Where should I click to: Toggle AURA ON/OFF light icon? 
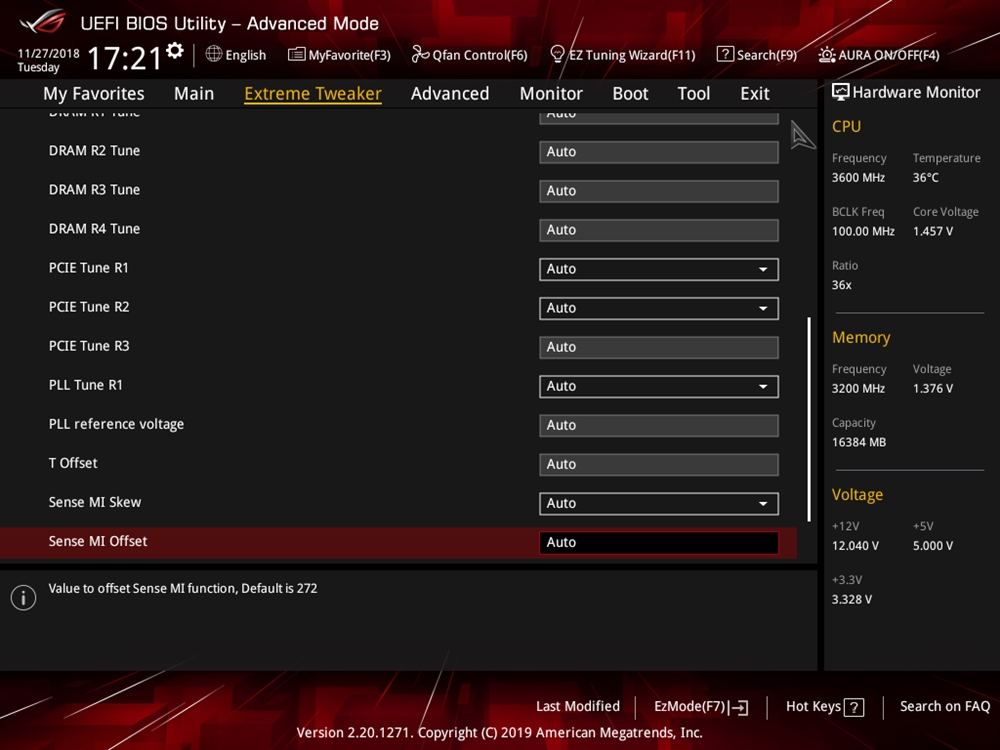coord(827,55)
